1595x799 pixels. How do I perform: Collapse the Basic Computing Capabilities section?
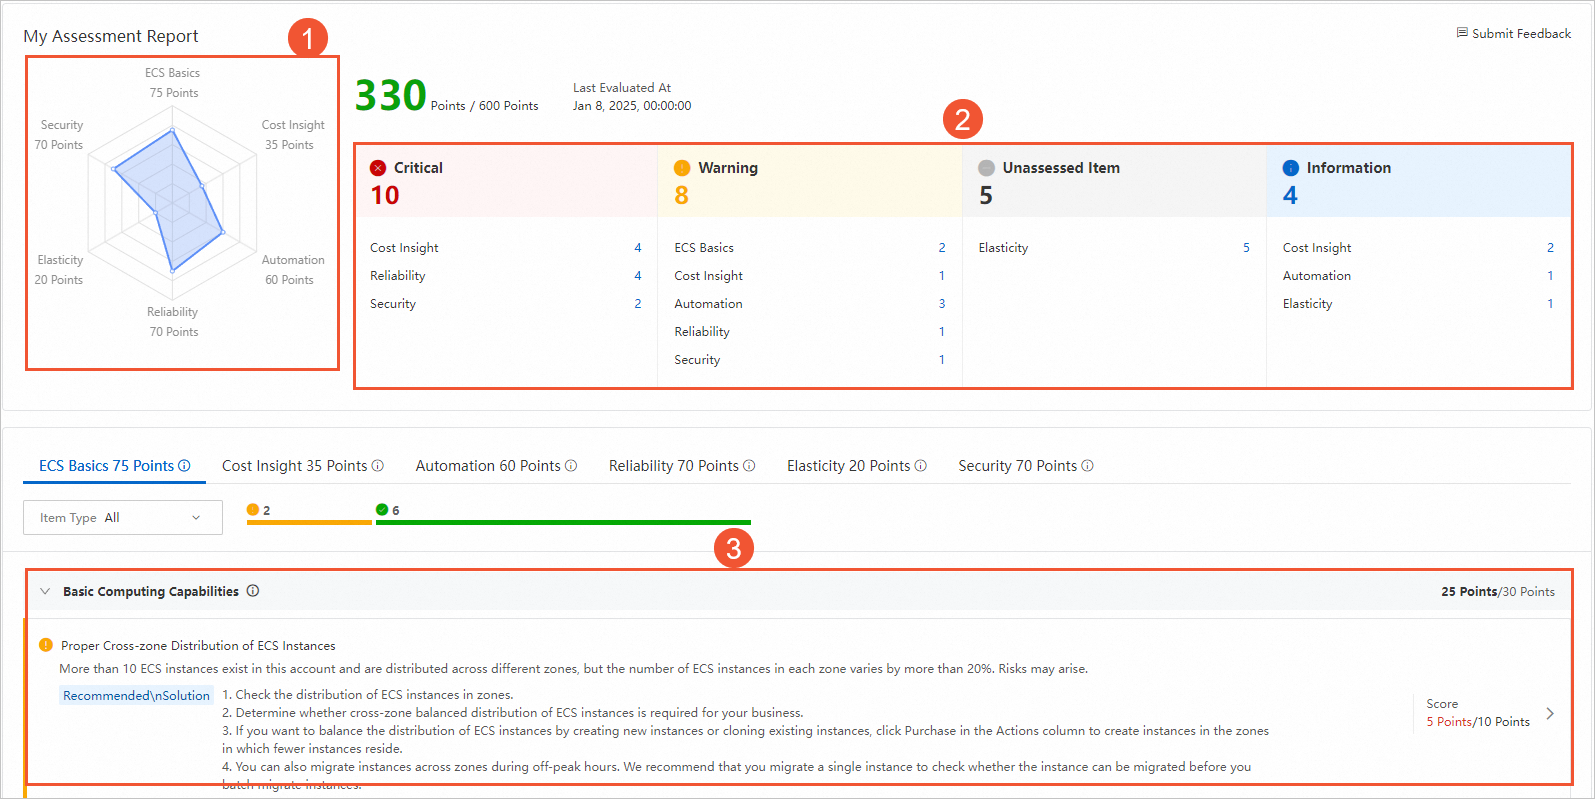point(45,591)
